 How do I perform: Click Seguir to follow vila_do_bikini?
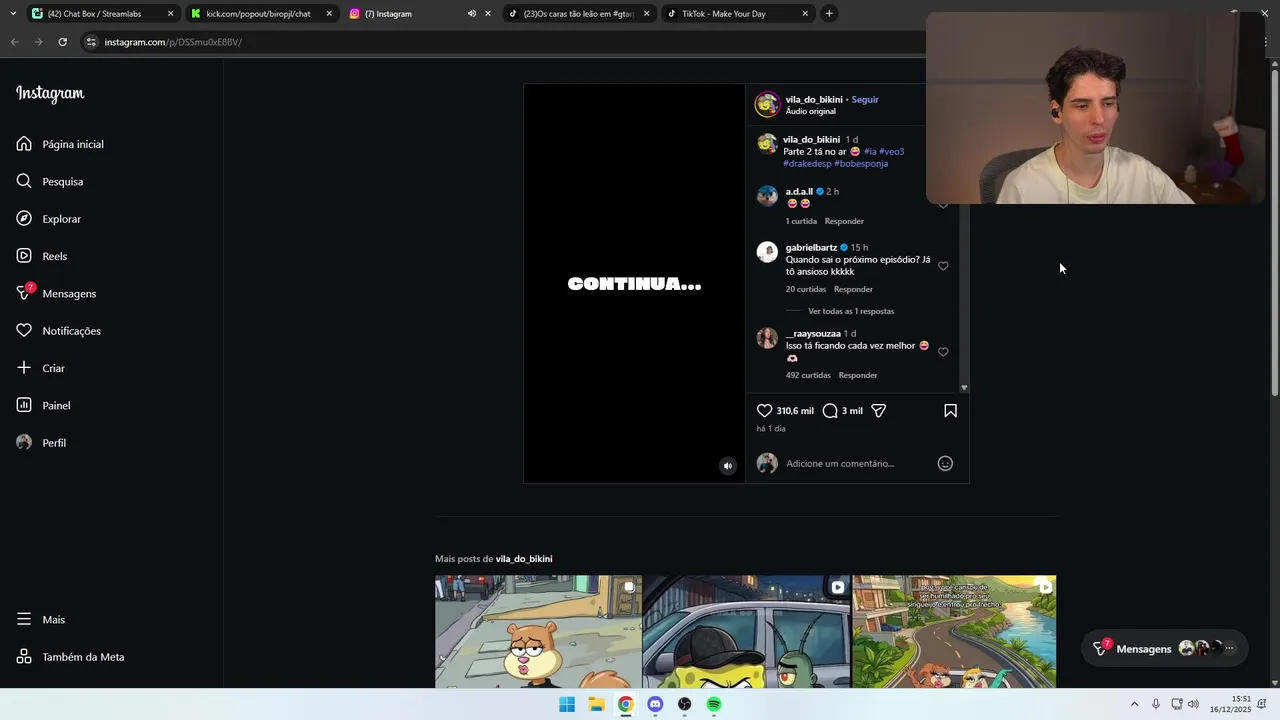[x=865, y=99]
